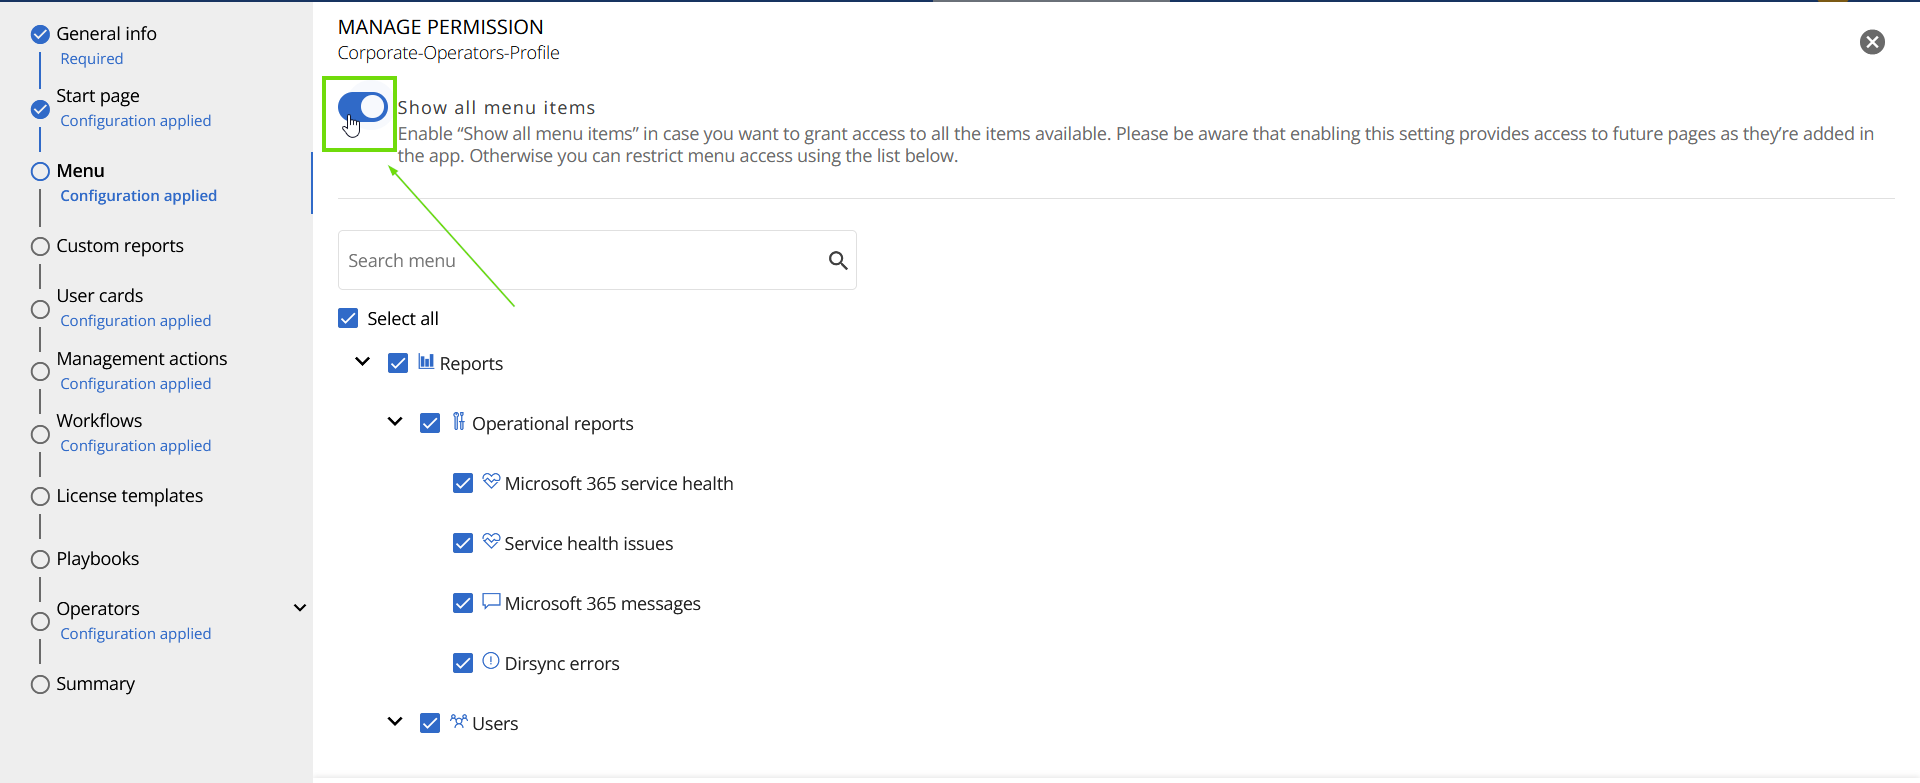Click the Custom reports step circle
1920x783 pixels.
[x=40, y=246]
